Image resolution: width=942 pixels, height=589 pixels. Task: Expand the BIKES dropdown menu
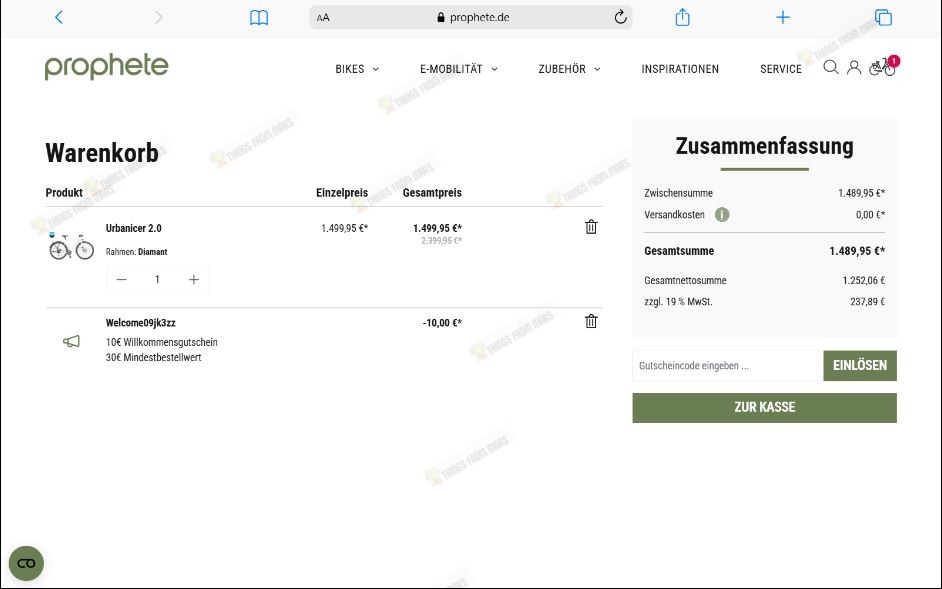click(357, 69)
